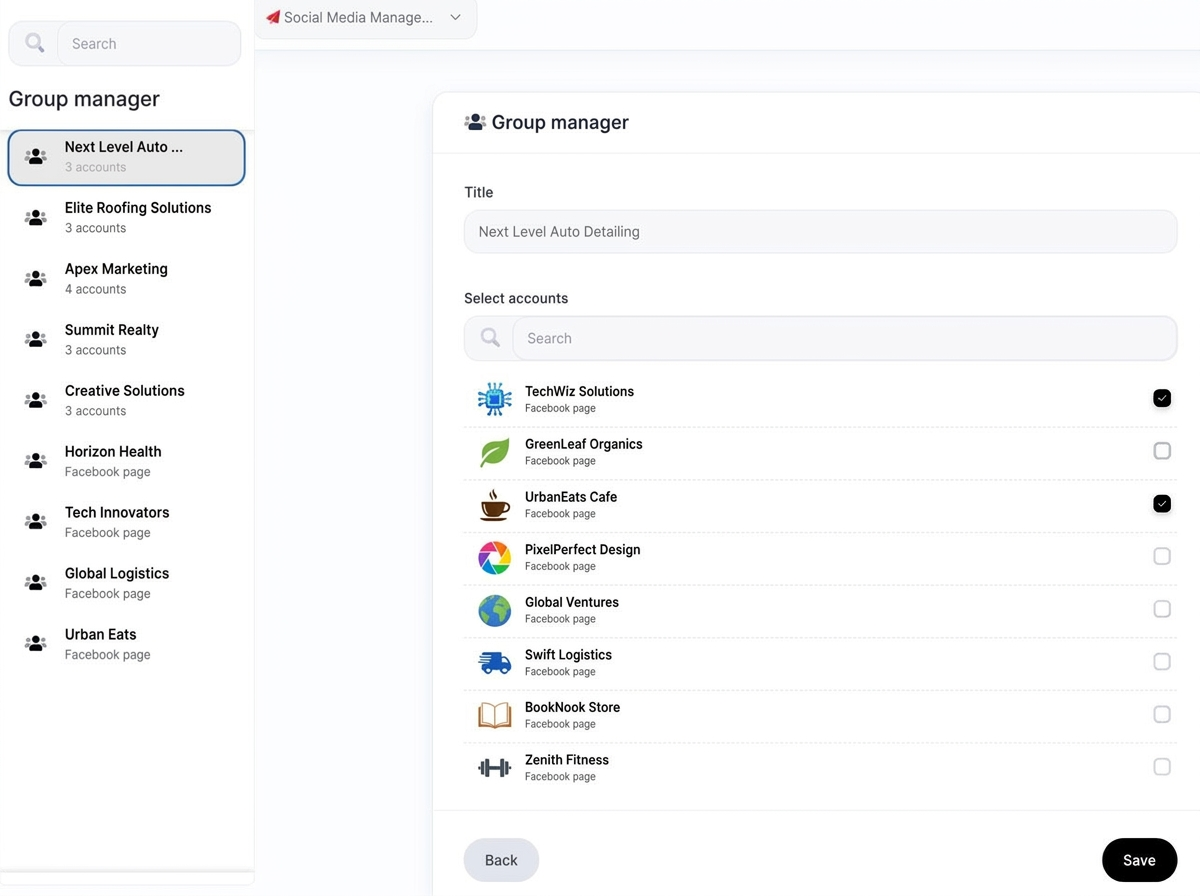Select the Elite Roofing Solutions group
This screenshot has width=1200, height=896.
click(x=126, y=217)
